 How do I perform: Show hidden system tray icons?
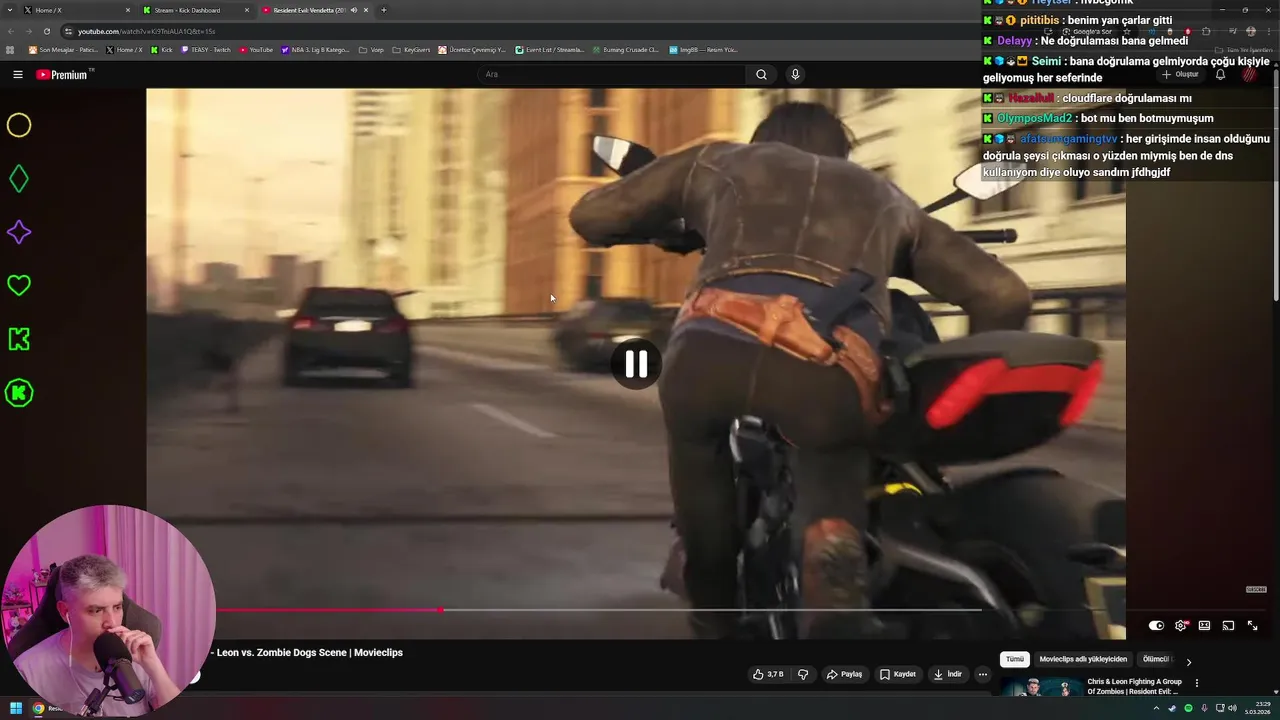pyautogui.click(x=1157, y=708)
